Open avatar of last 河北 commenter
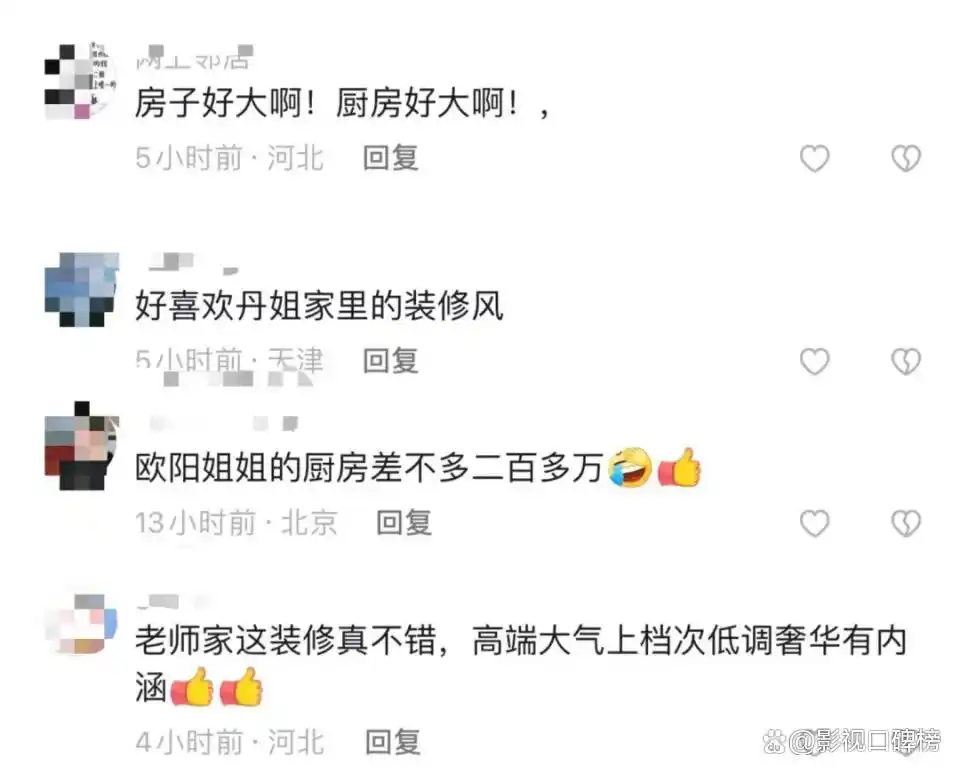 [x=81, y=625]
